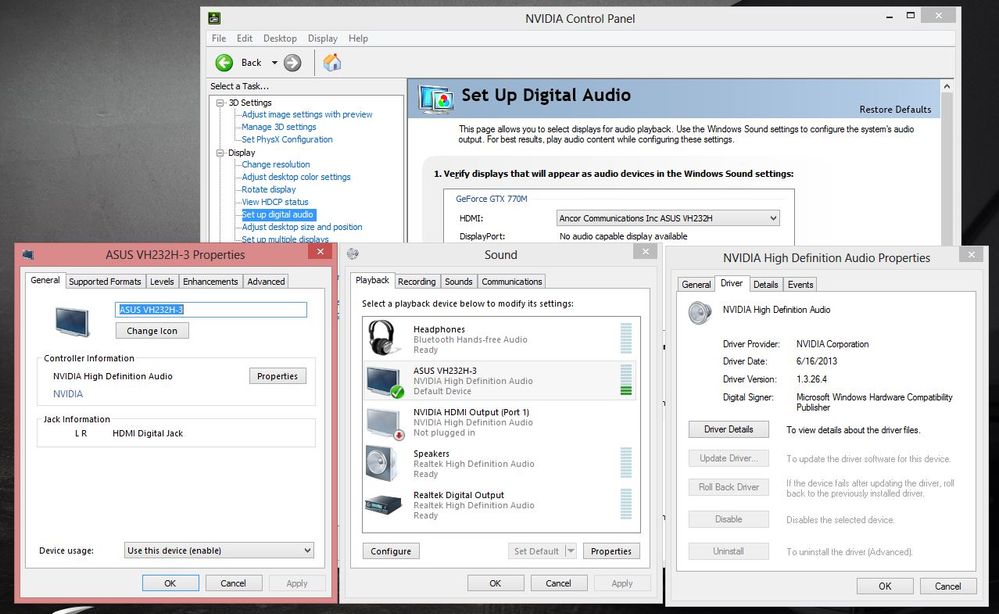Viewport: 999px width, 614px height.
Task: Select the Speakers device icon
Action: (382, 463)
